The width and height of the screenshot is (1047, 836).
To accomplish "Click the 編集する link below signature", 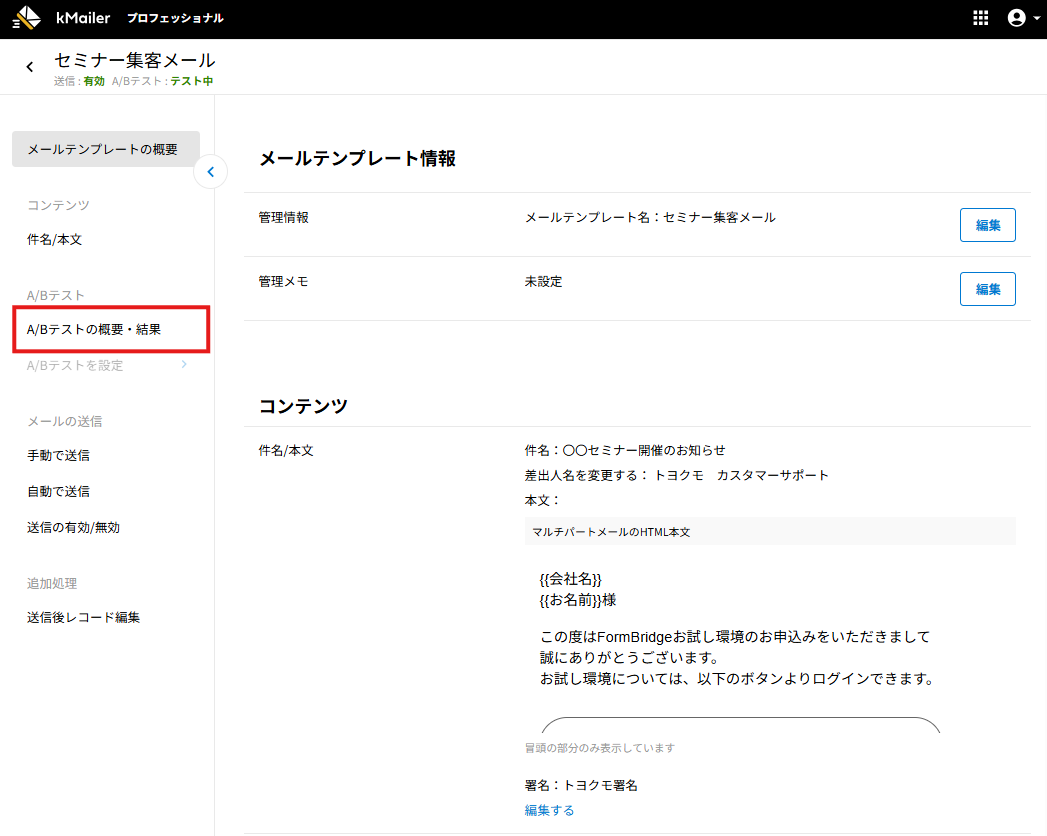I will pyautogui.click(x=549, y=810).
